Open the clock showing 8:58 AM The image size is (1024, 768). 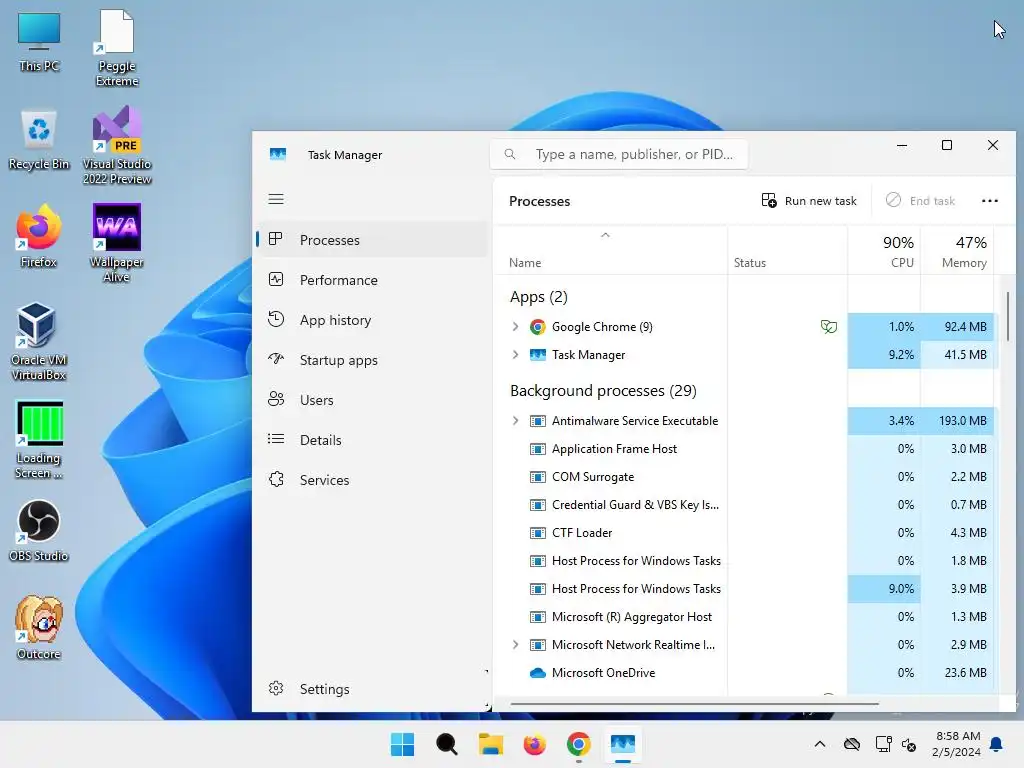957,744
